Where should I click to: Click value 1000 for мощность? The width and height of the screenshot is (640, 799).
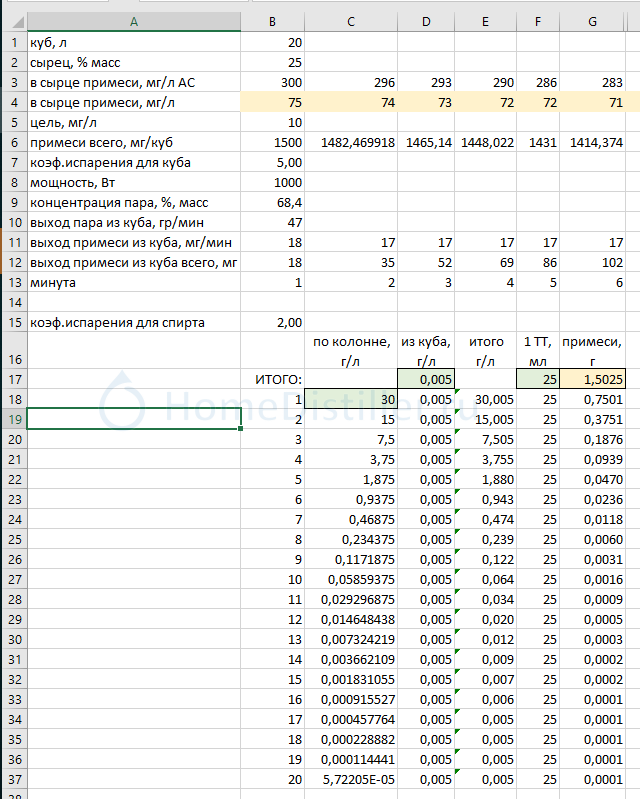point(273,182)
